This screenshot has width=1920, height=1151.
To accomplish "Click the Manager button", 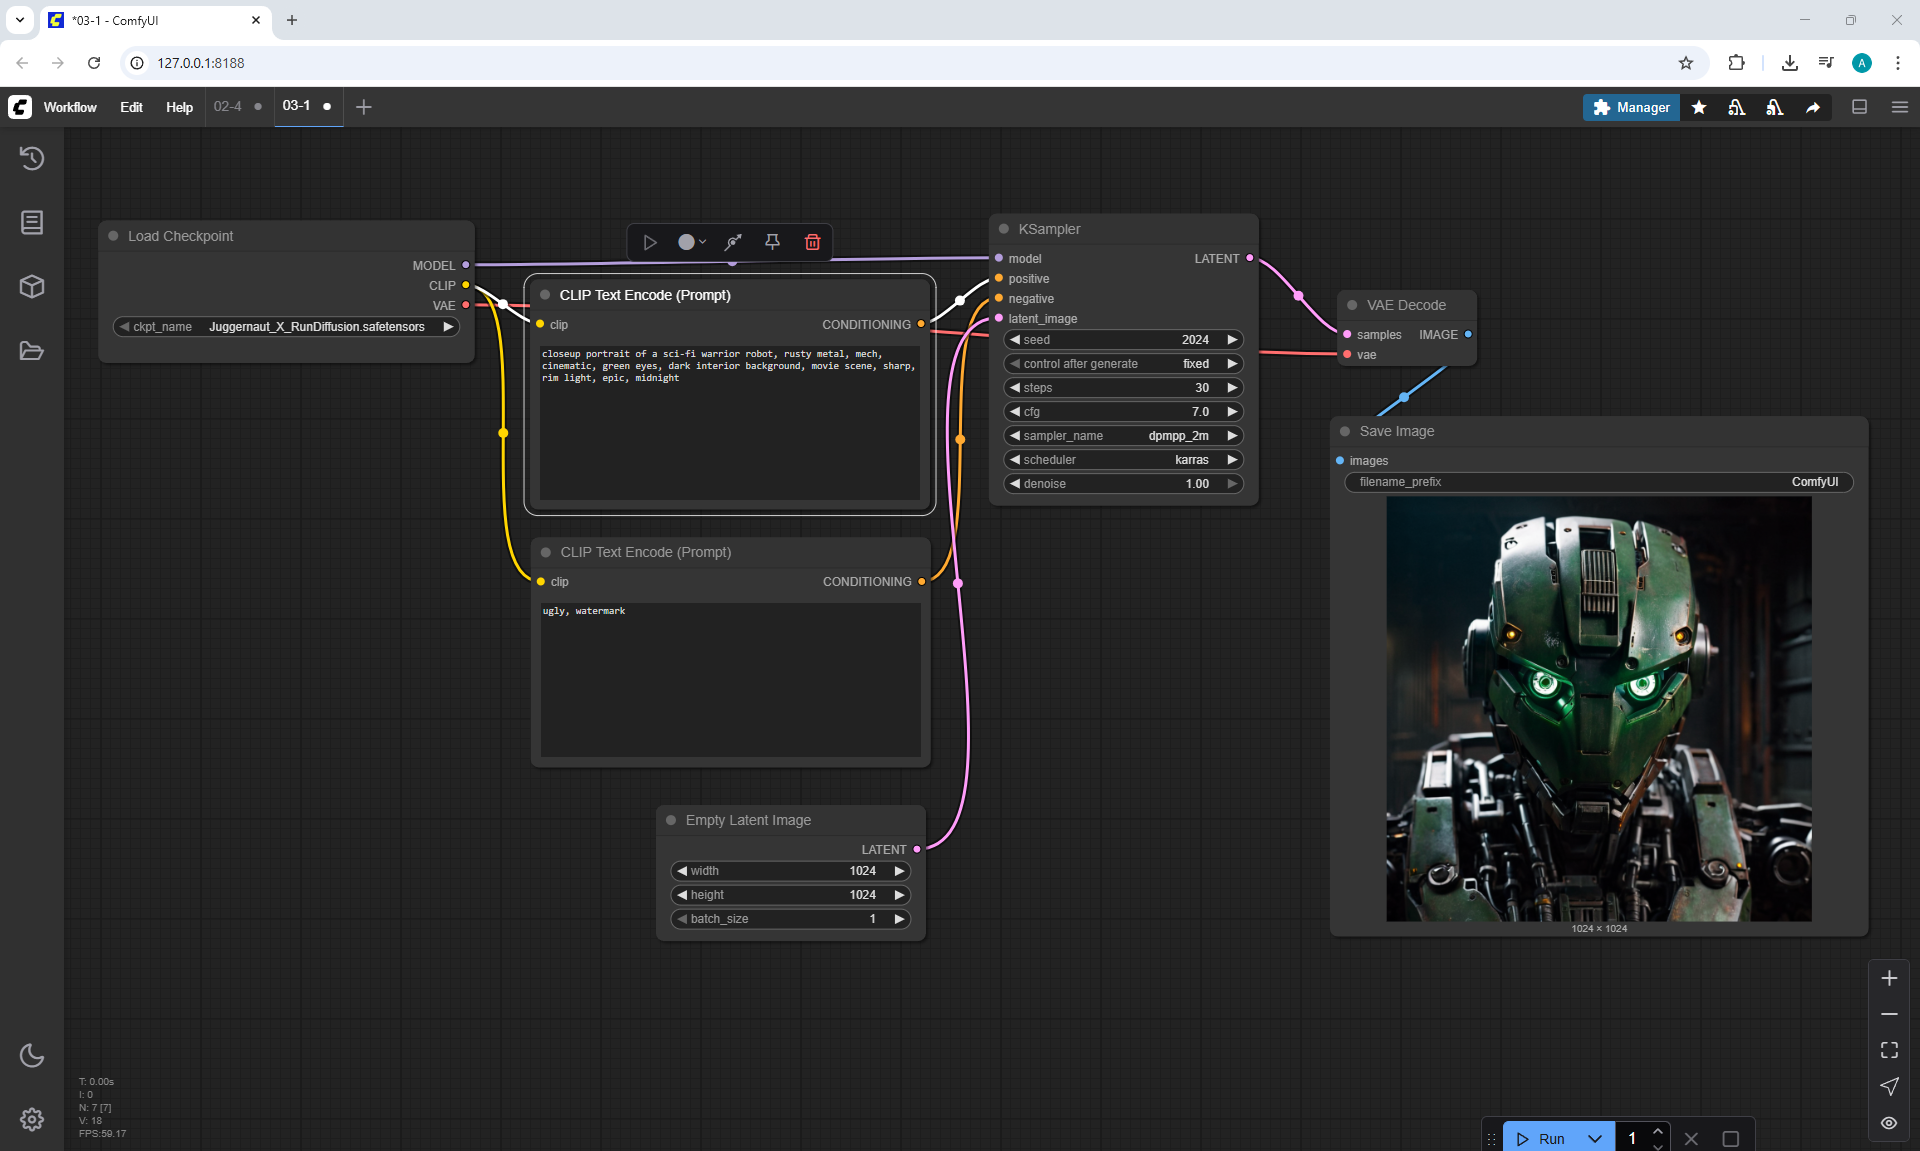I will tap(1631, 107).
